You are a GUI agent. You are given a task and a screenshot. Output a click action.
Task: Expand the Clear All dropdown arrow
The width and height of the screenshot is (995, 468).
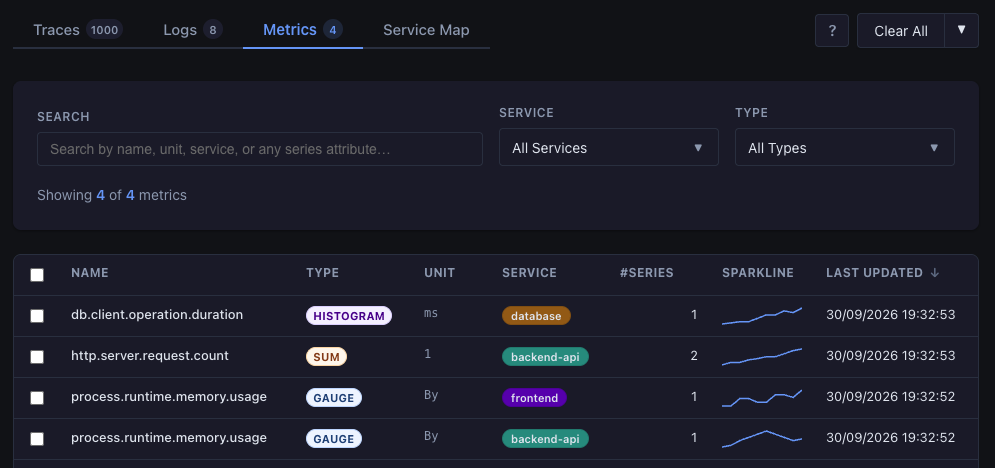(x=961, y=30)
